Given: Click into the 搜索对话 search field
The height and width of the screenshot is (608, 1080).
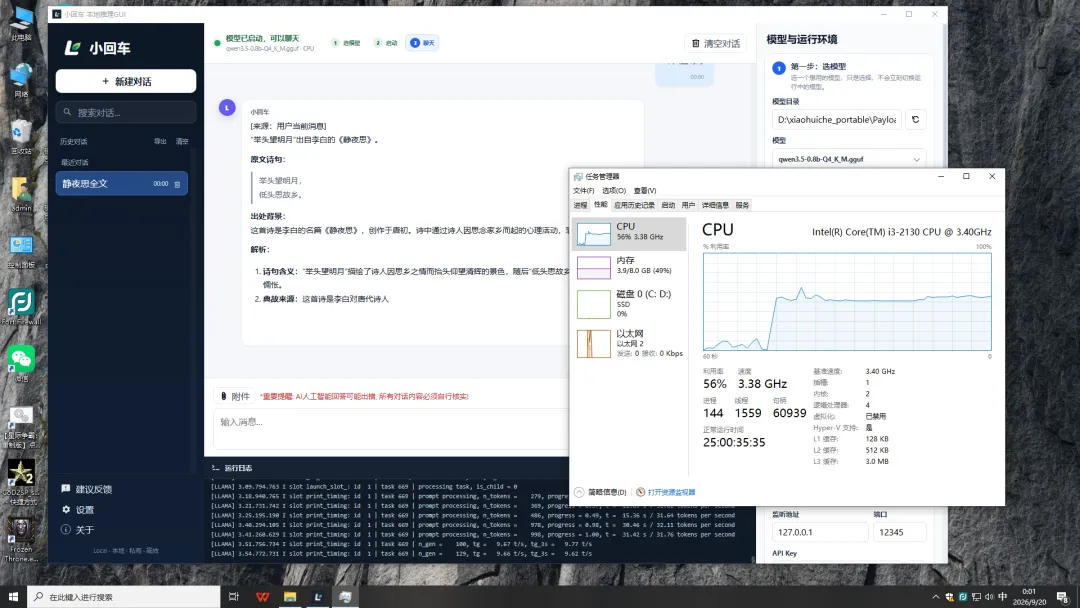Looking at the screenshot, I should click(126, 112).
